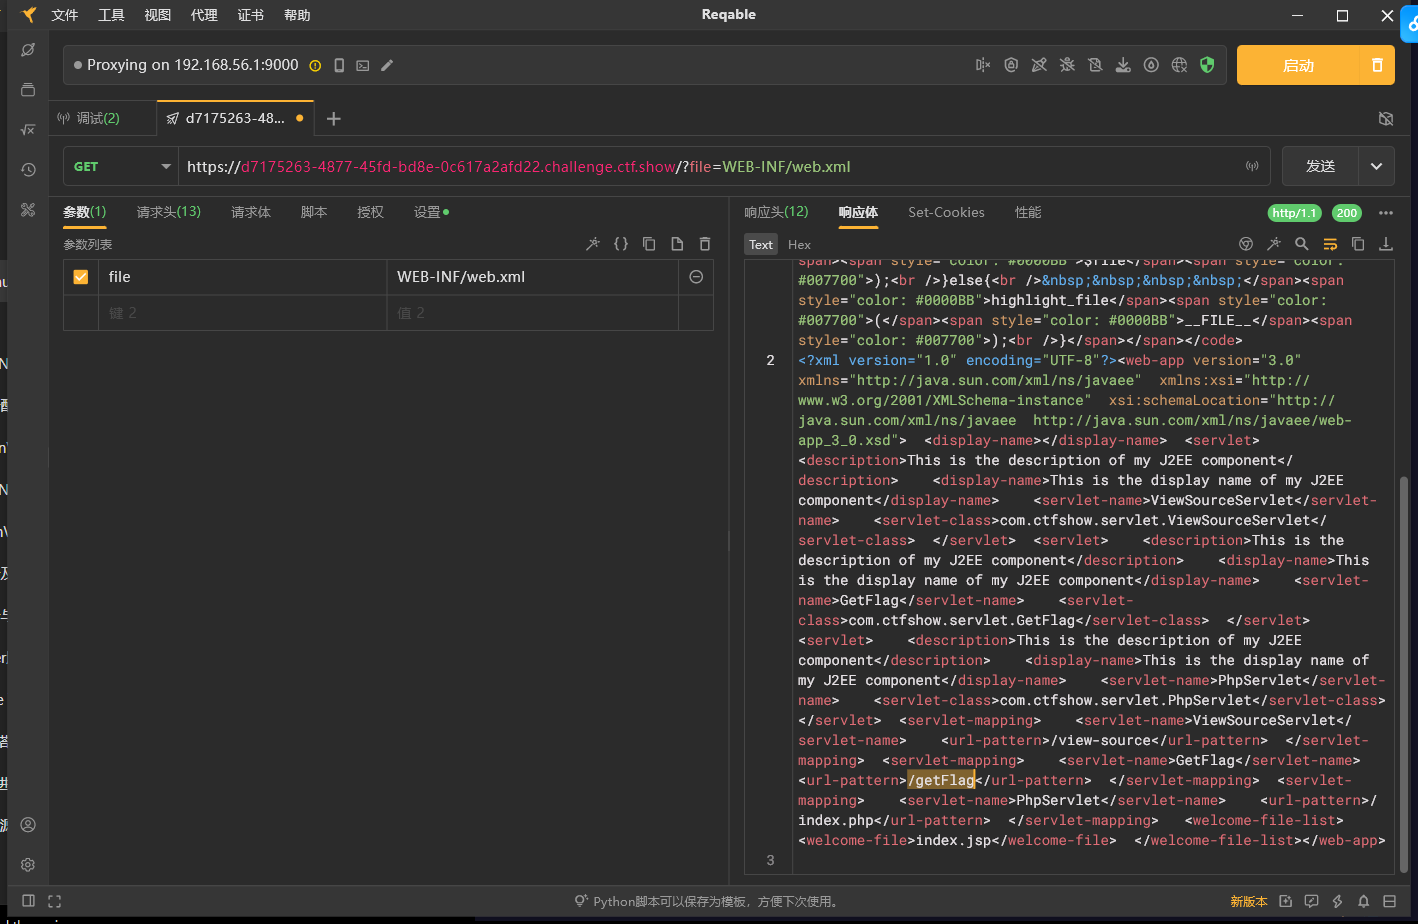Screen dimensions: 1418x924
Task: Click the download-with-disk icon in proxy toolbar
Action: [x=1123, y=65]
